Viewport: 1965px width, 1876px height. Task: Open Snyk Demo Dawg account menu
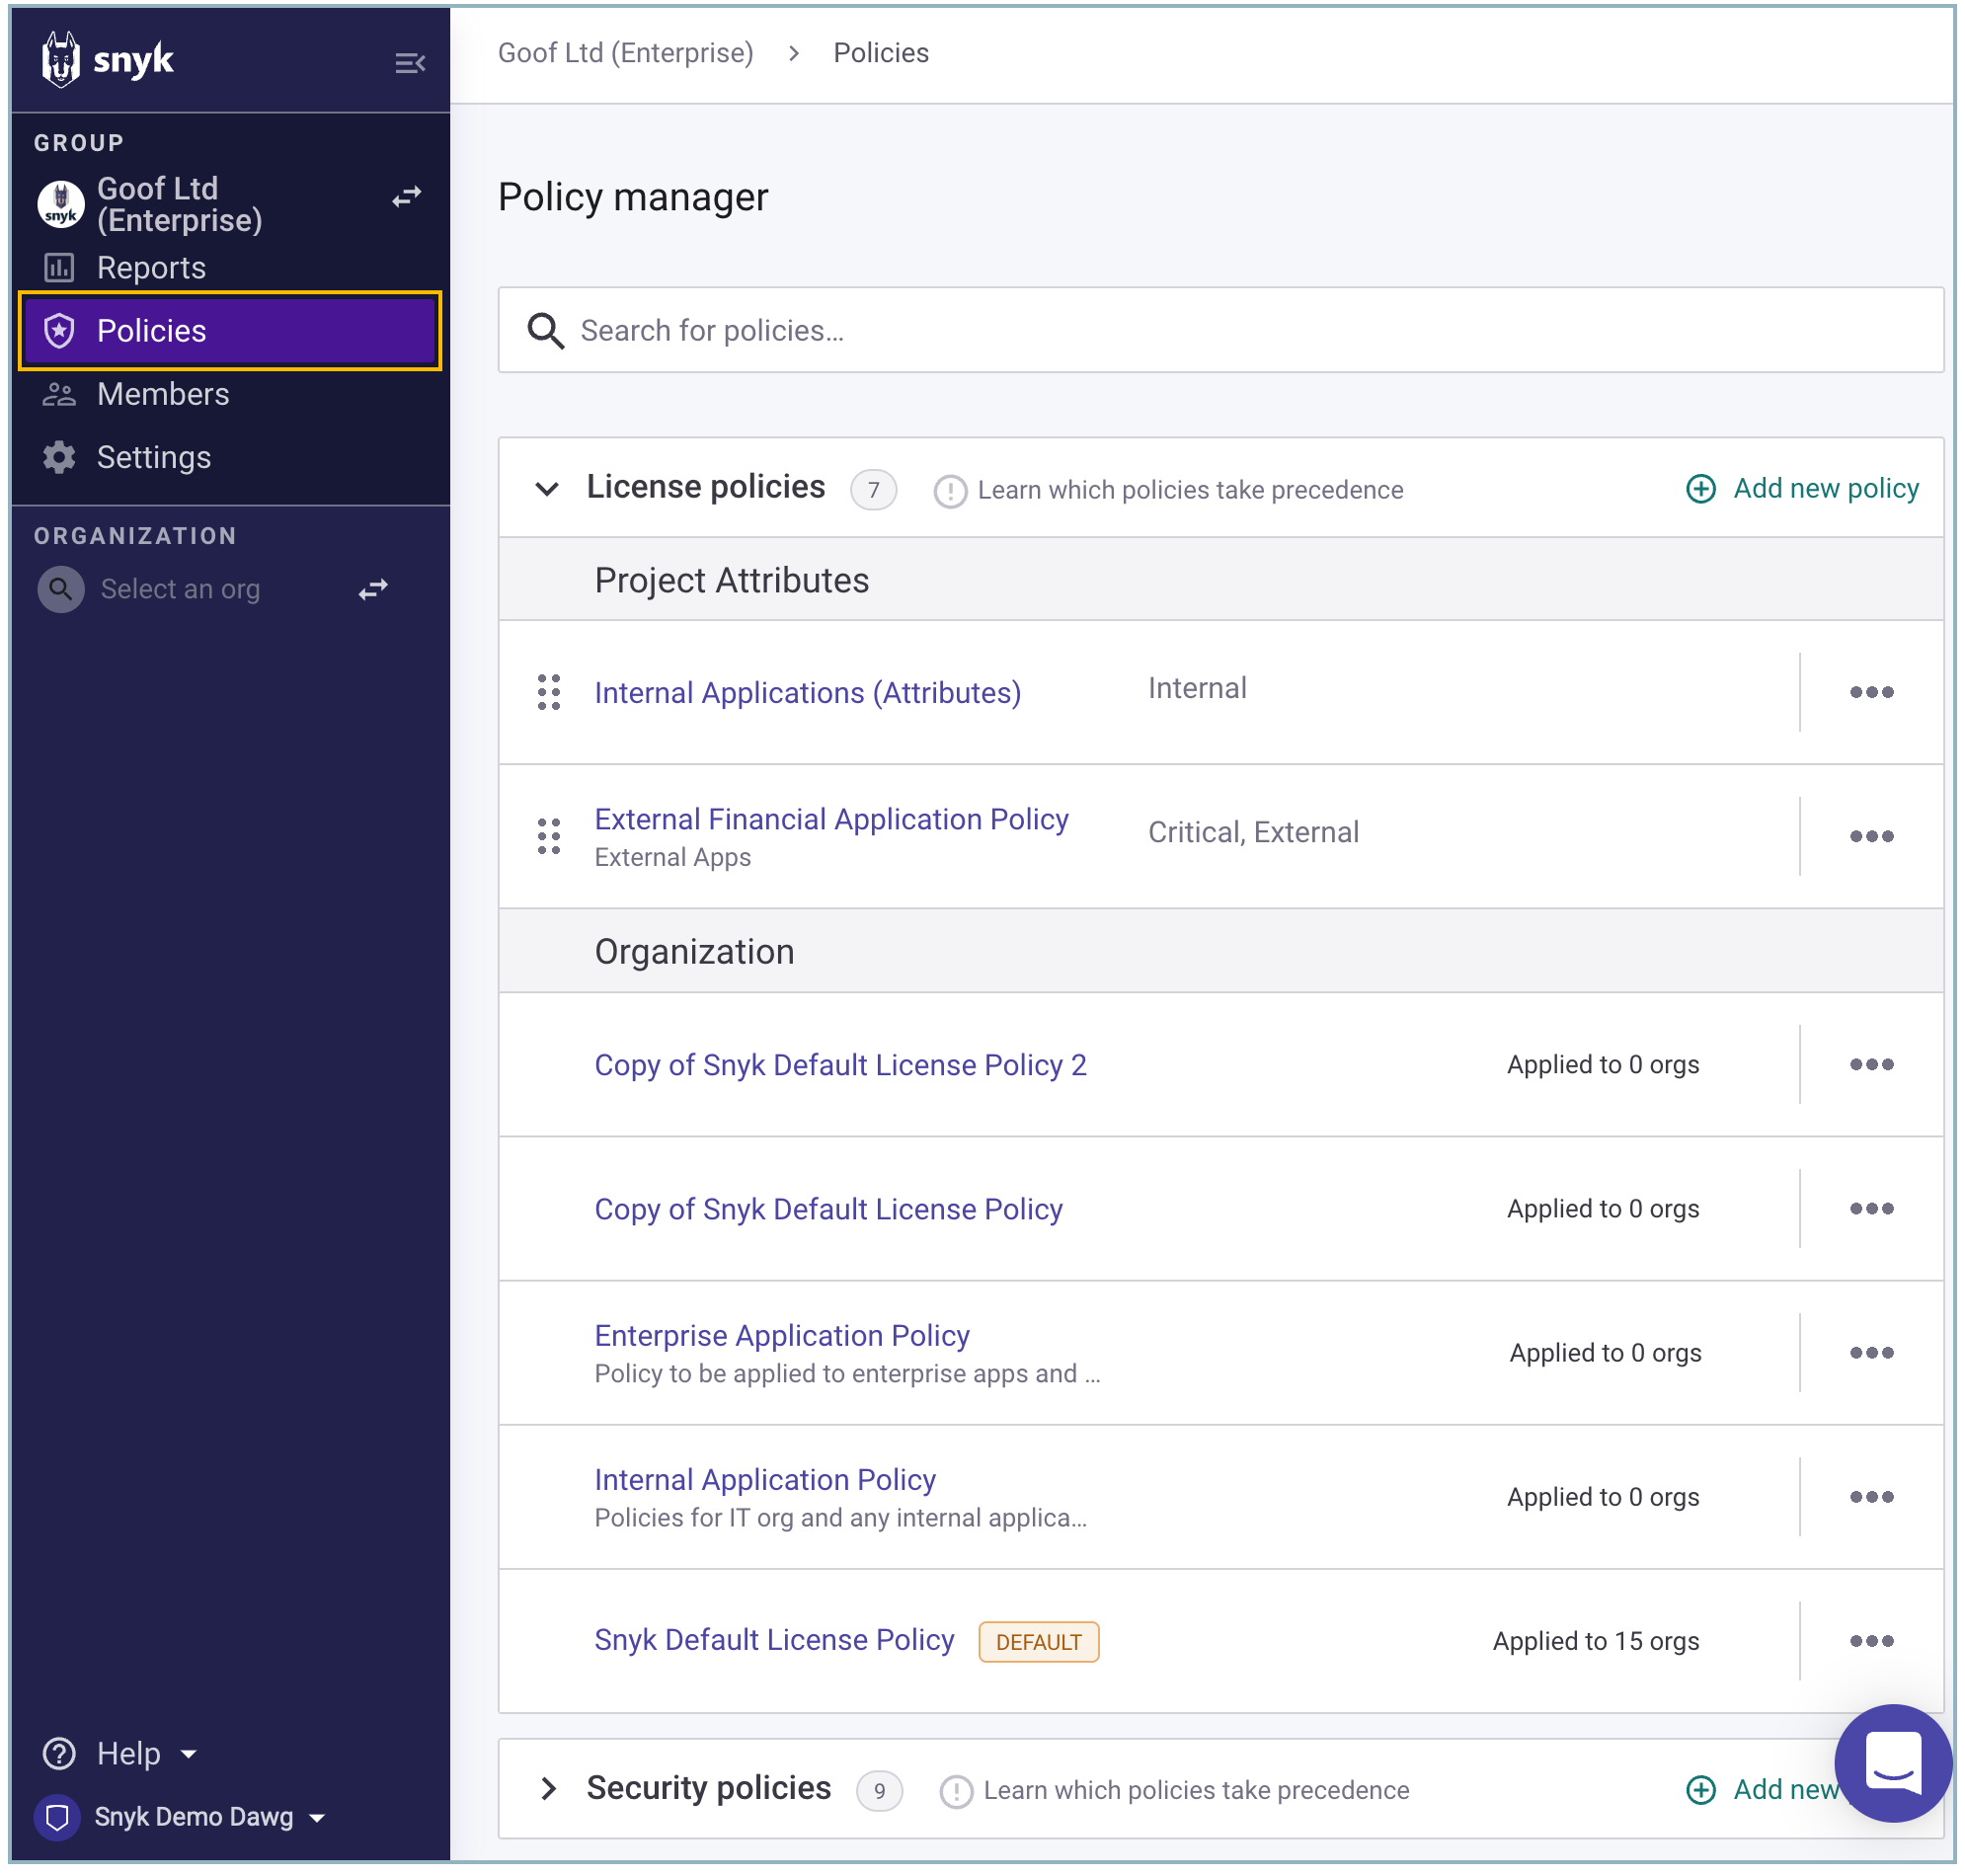tap(181, 1819)
